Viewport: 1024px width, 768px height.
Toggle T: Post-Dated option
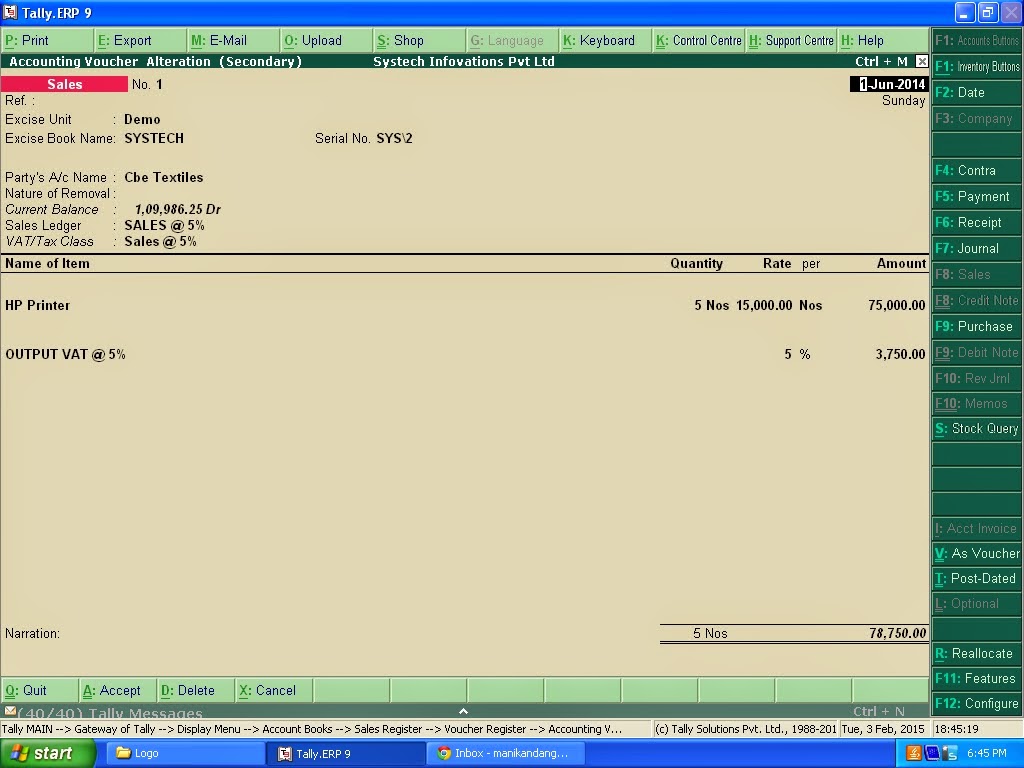coord(976,579)
